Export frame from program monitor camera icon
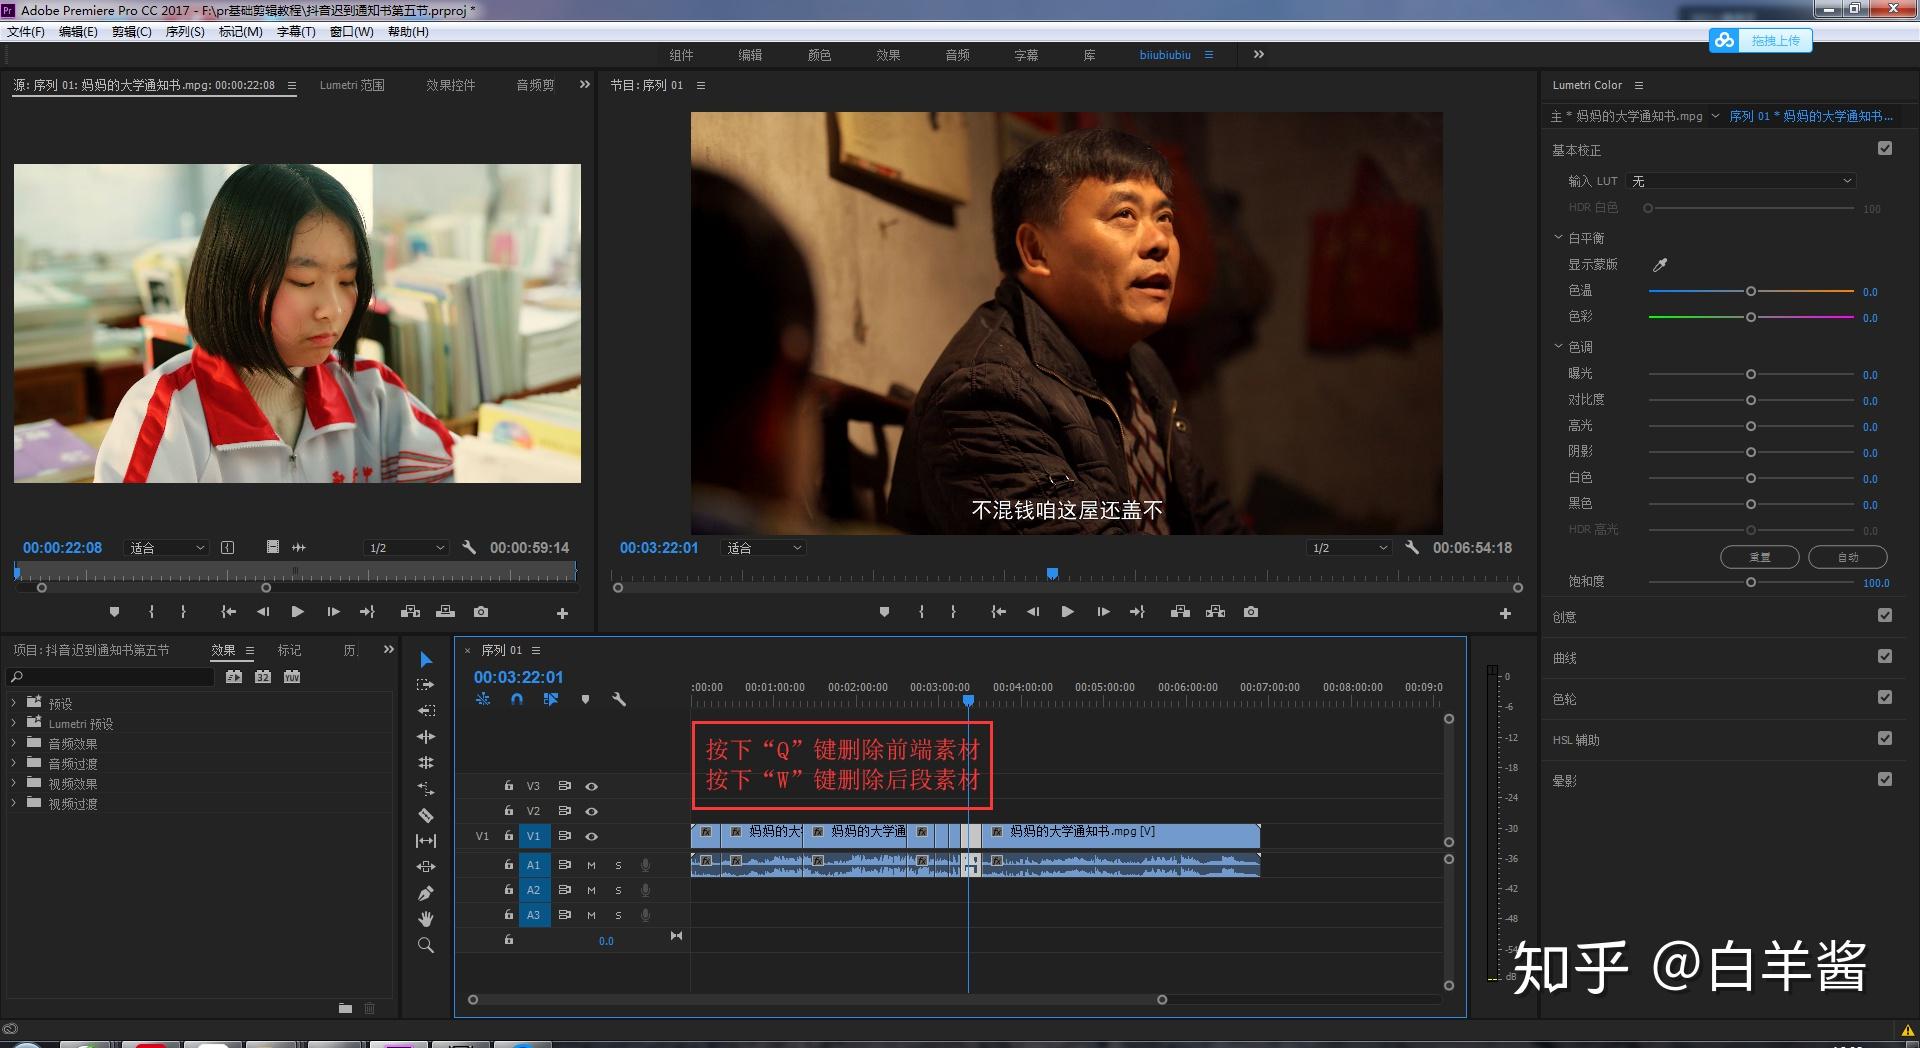The height and width of the screenshot is (1048, 1920). [x=1251, y=612]
